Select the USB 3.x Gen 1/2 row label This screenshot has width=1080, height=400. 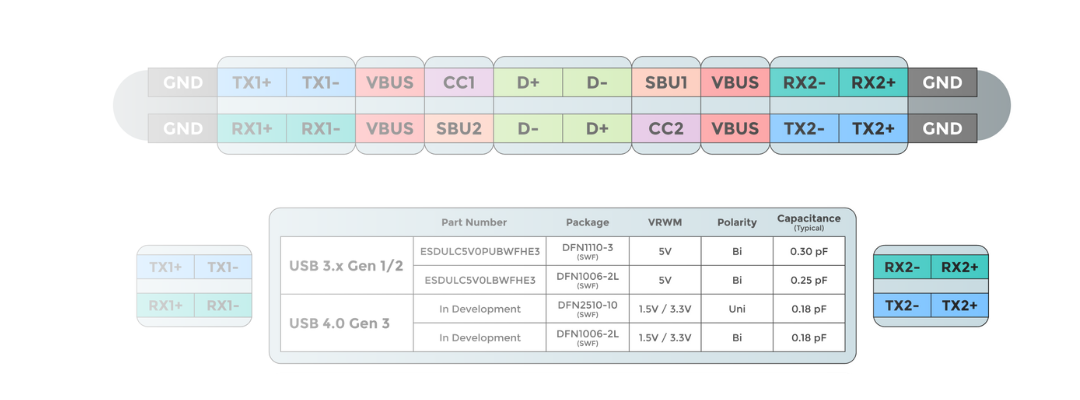(346, 266)
